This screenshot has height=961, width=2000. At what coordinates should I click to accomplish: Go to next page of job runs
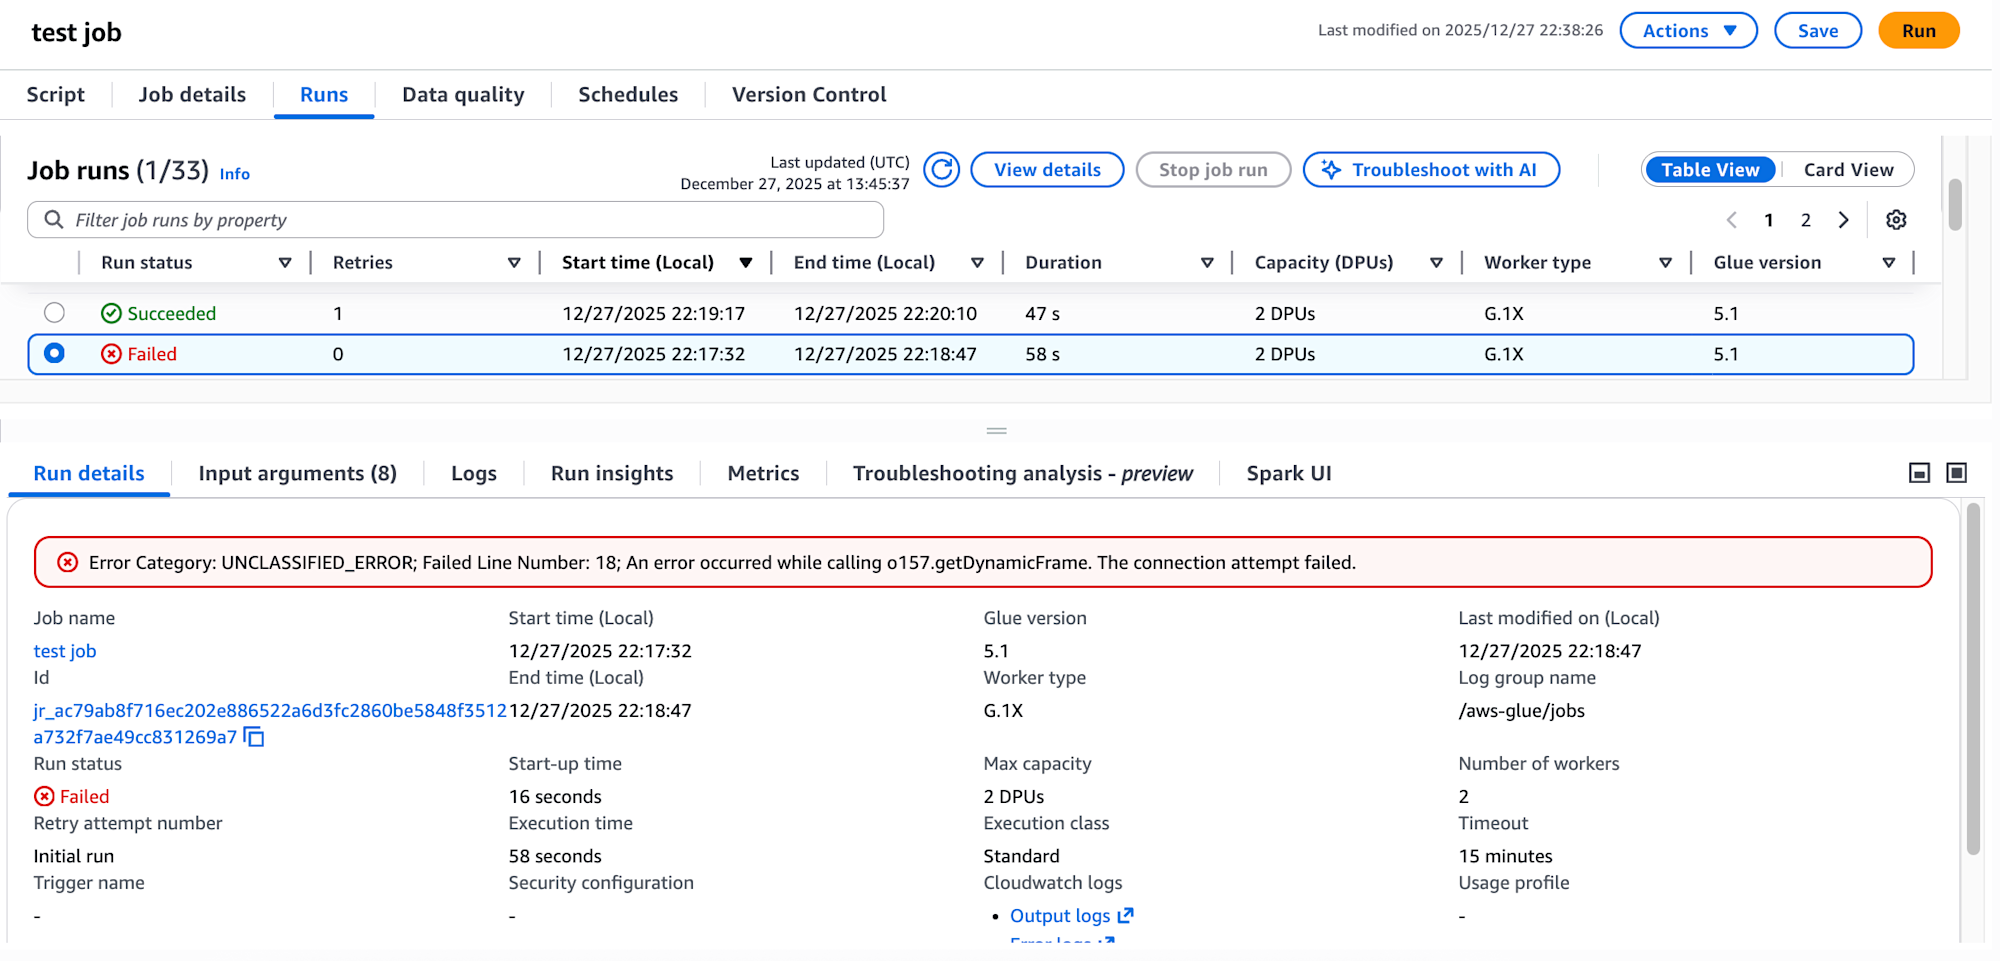click(x=1843, y=220)
